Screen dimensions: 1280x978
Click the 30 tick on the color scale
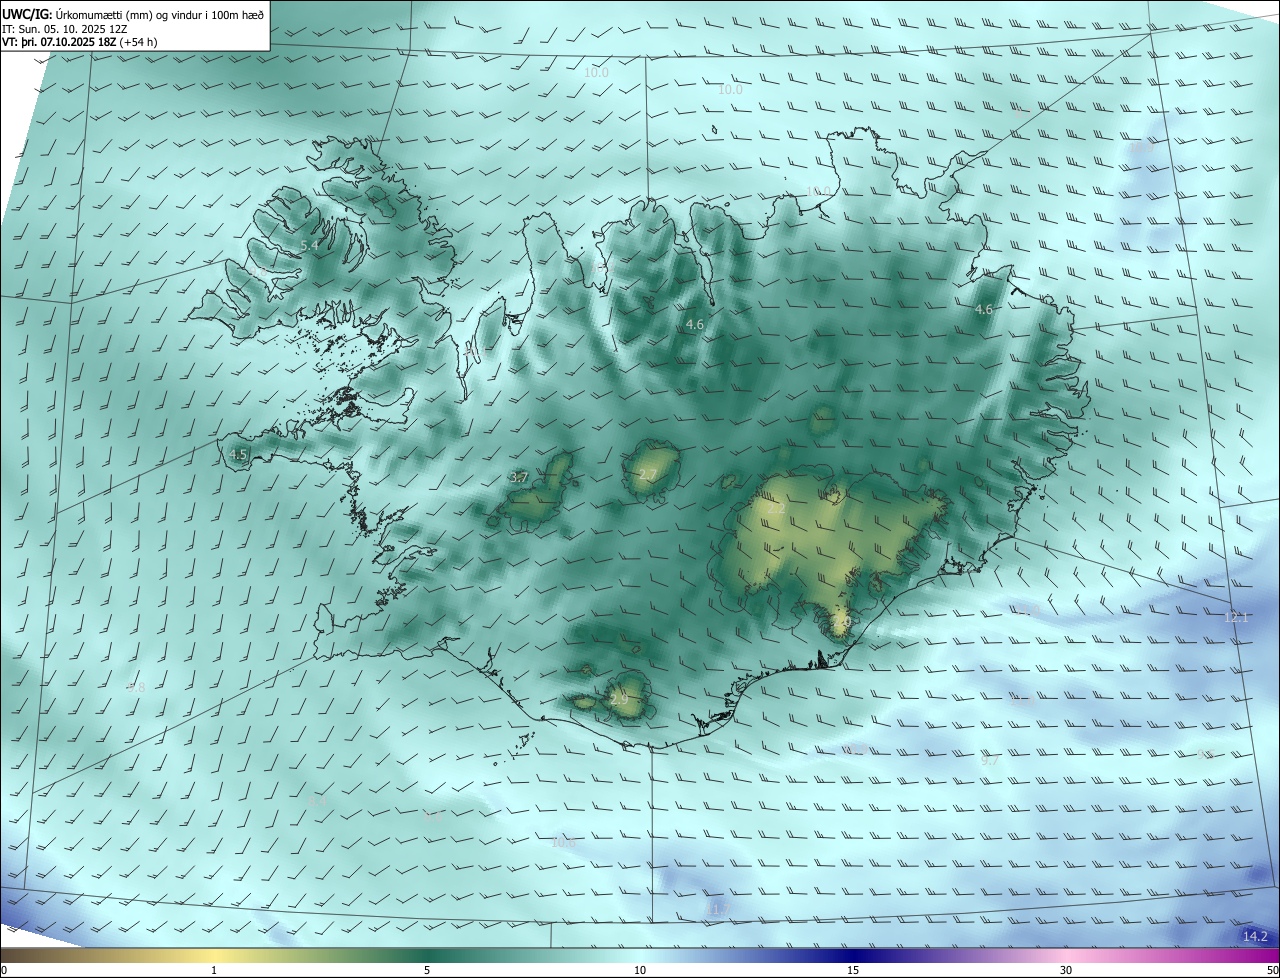pyautogui.click(x=1066, y=971)
